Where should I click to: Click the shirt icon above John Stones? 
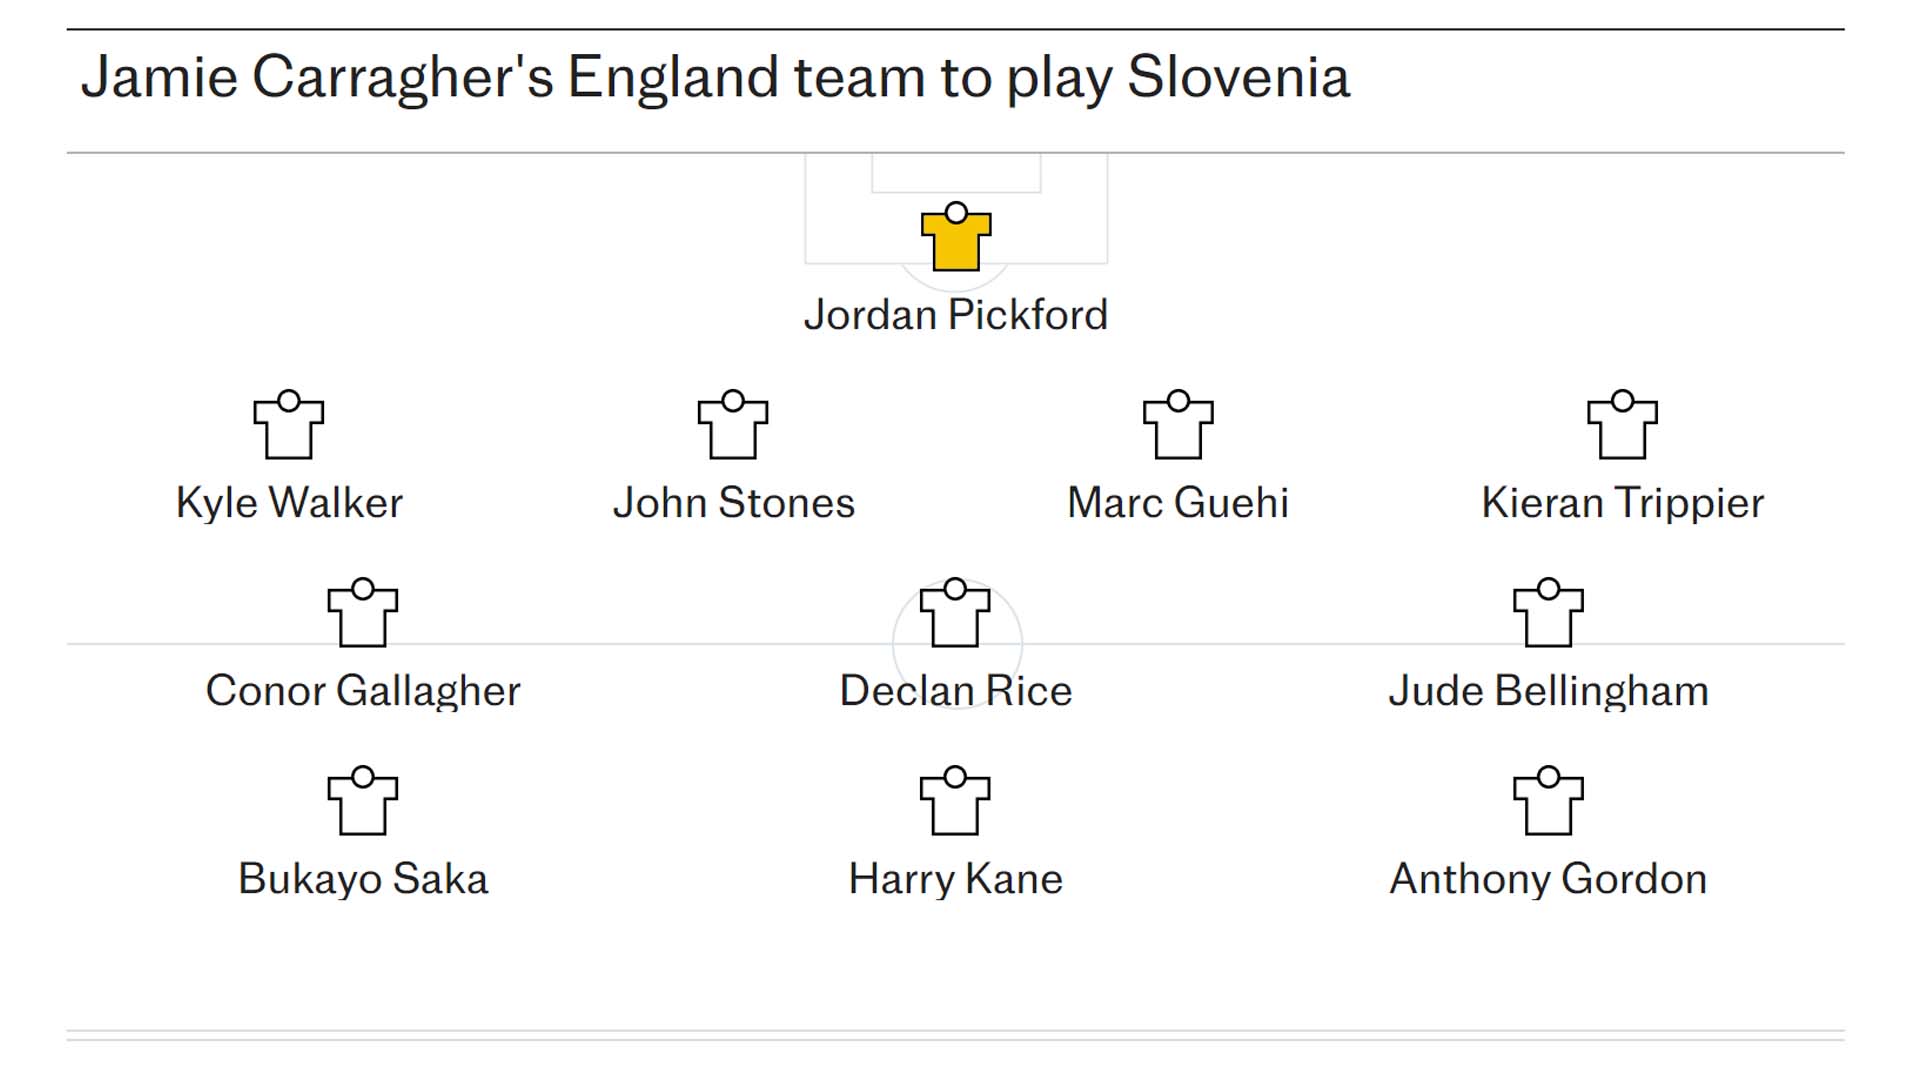[733, 425]
